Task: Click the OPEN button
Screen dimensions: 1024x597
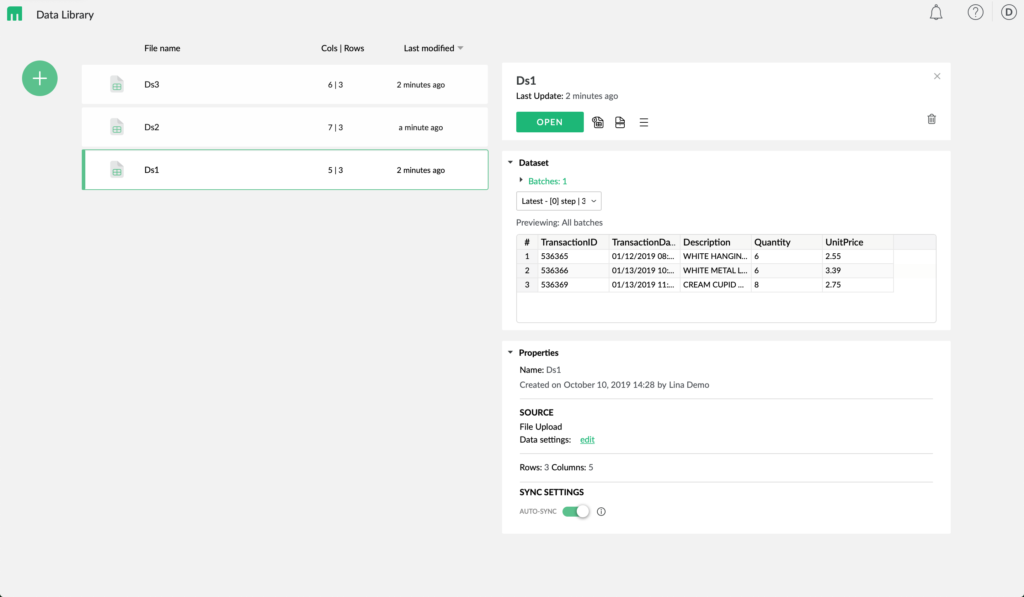Action: coord(549,121)
